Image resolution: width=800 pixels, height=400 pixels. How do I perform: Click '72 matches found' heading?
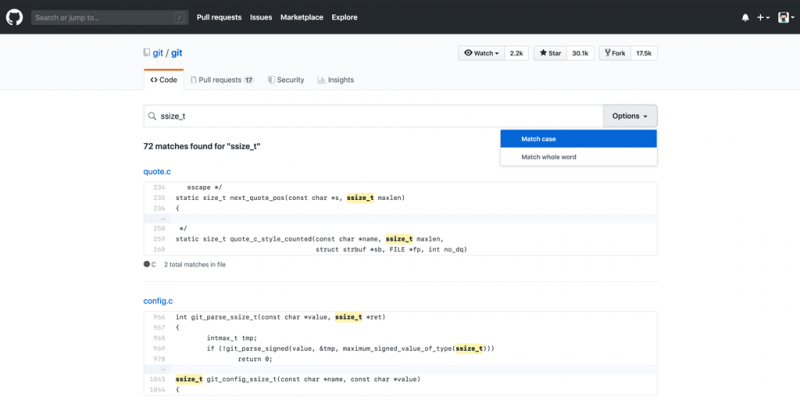click(202, 146)
